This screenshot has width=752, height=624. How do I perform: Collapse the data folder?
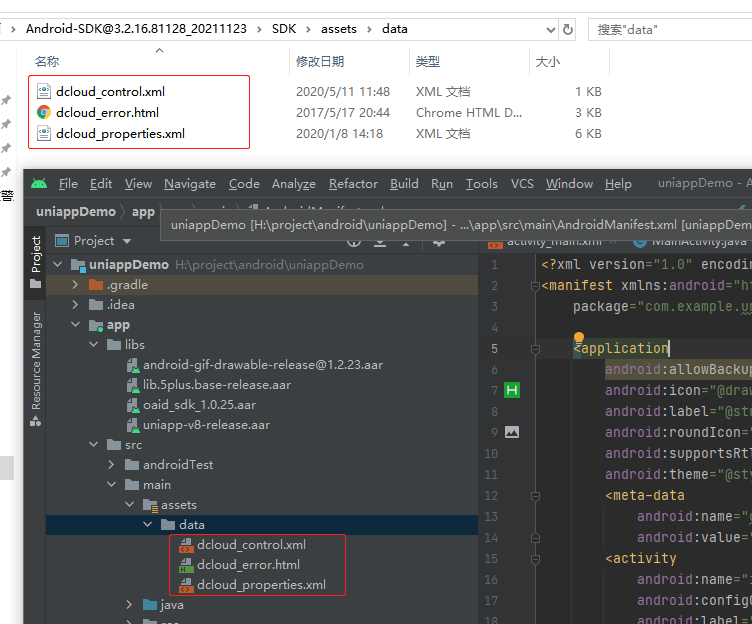(x=148, y=525)
